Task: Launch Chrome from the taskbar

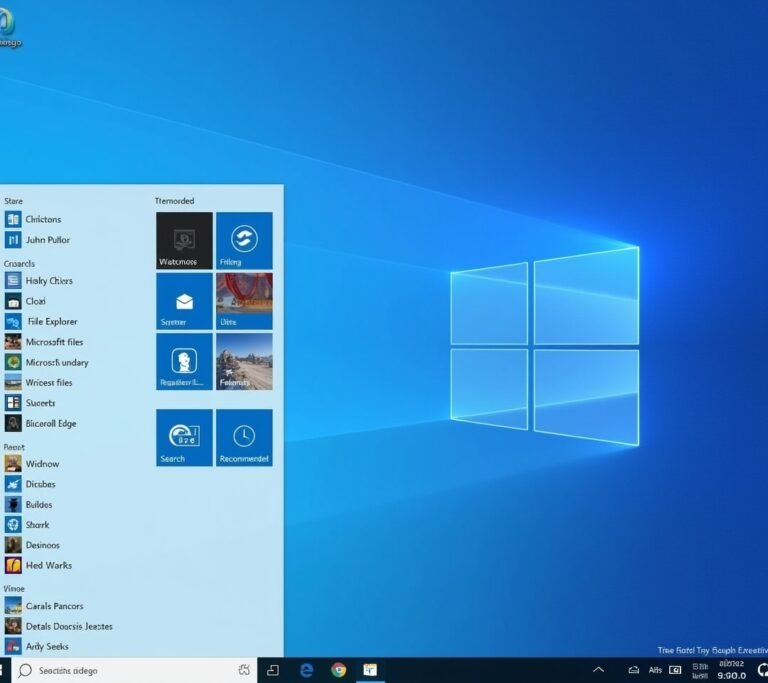Action: point(338,670)
